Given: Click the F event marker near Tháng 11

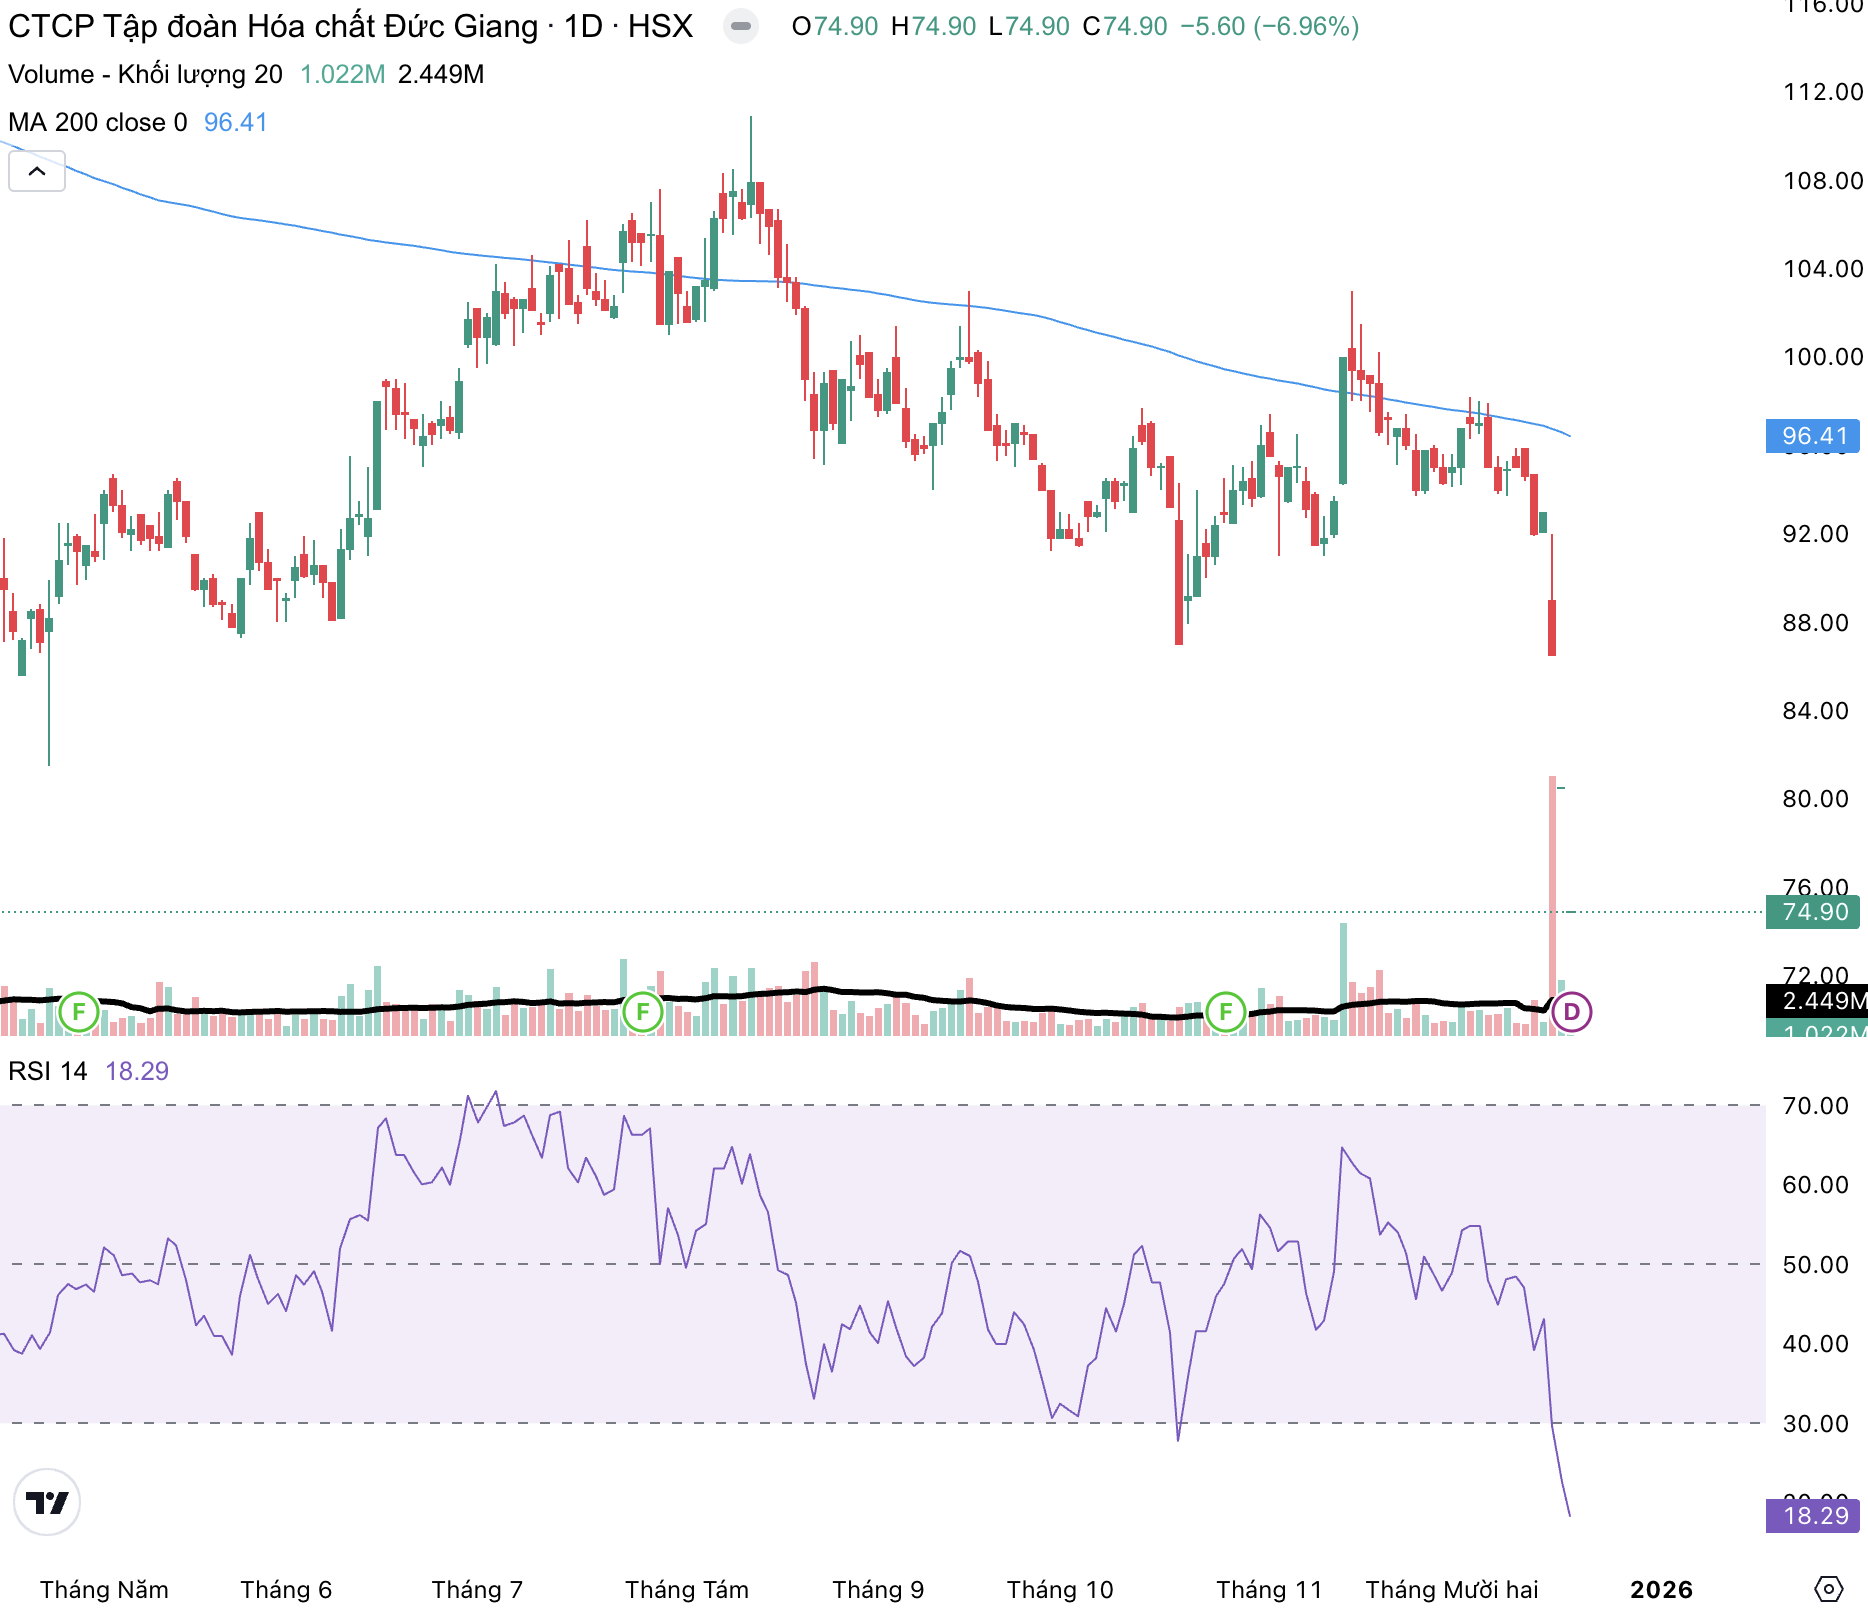Looking at the screenshot, I should [x=1225, y=1012].
